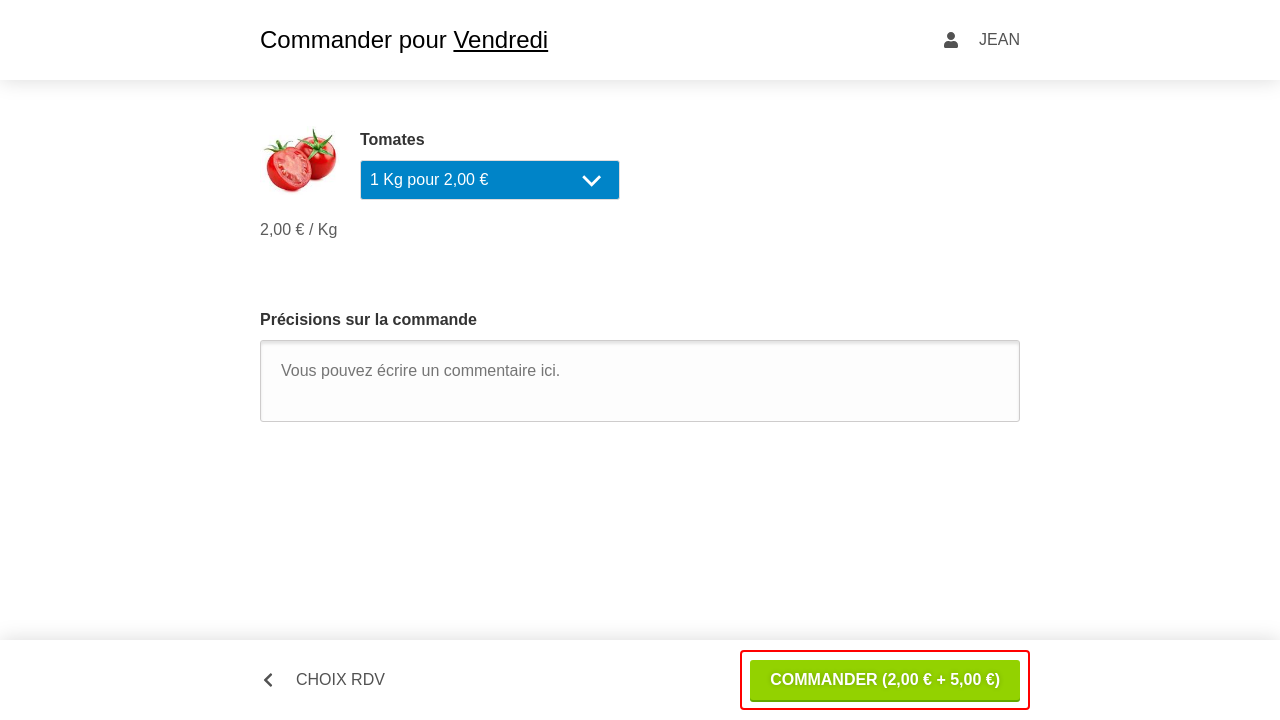The height and width of the screenshot is (720, 1280).
Task: Go back using the left chevron icon
Action: [x=268, y=680]
